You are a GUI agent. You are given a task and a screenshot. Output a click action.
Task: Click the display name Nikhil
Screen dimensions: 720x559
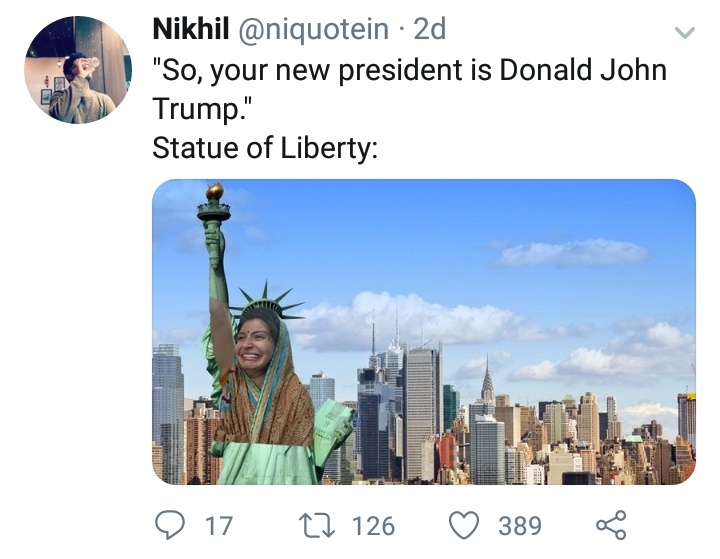coord(191,29)
